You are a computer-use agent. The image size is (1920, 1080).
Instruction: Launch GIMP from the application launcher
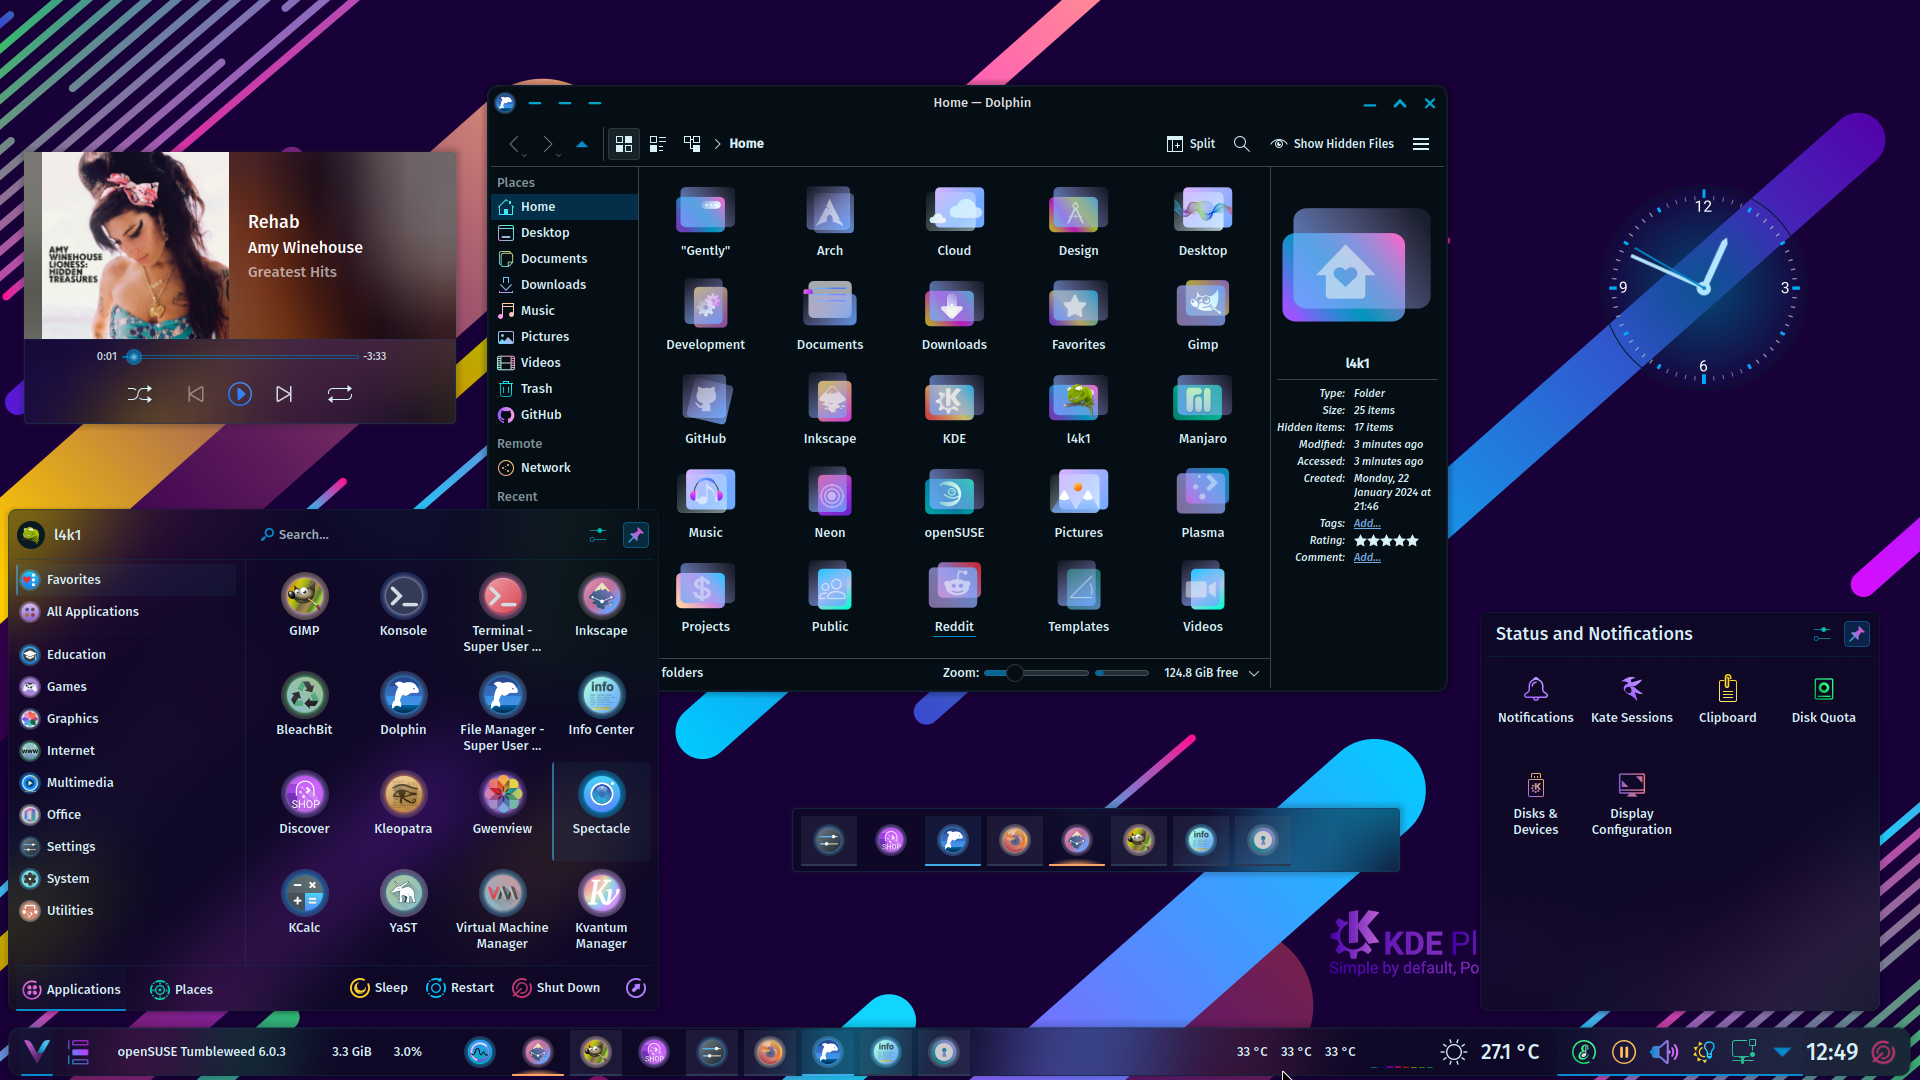[x=304, y=606]
